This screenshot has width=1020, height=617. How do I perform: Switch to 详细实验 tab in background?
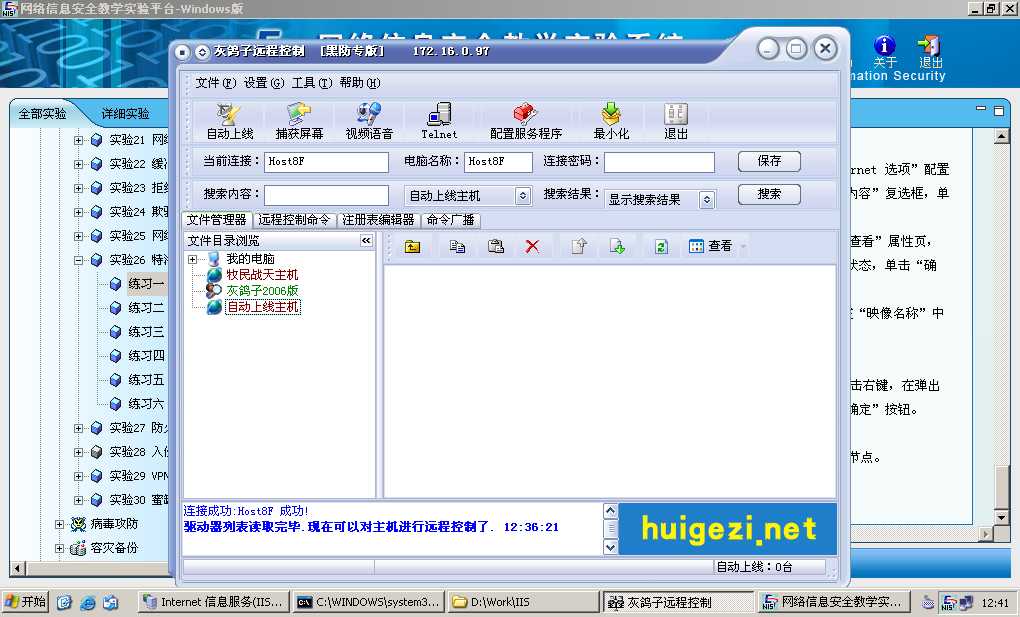coord(126,114)
